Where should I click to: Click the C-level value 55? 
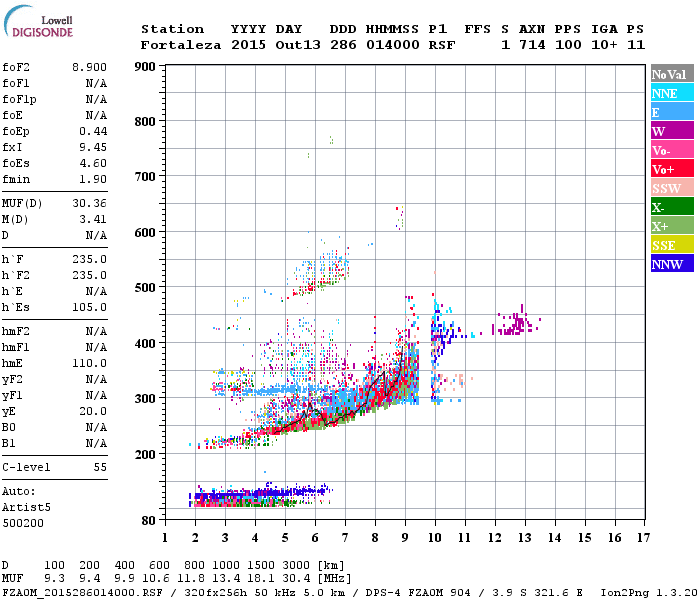(100, 467)
